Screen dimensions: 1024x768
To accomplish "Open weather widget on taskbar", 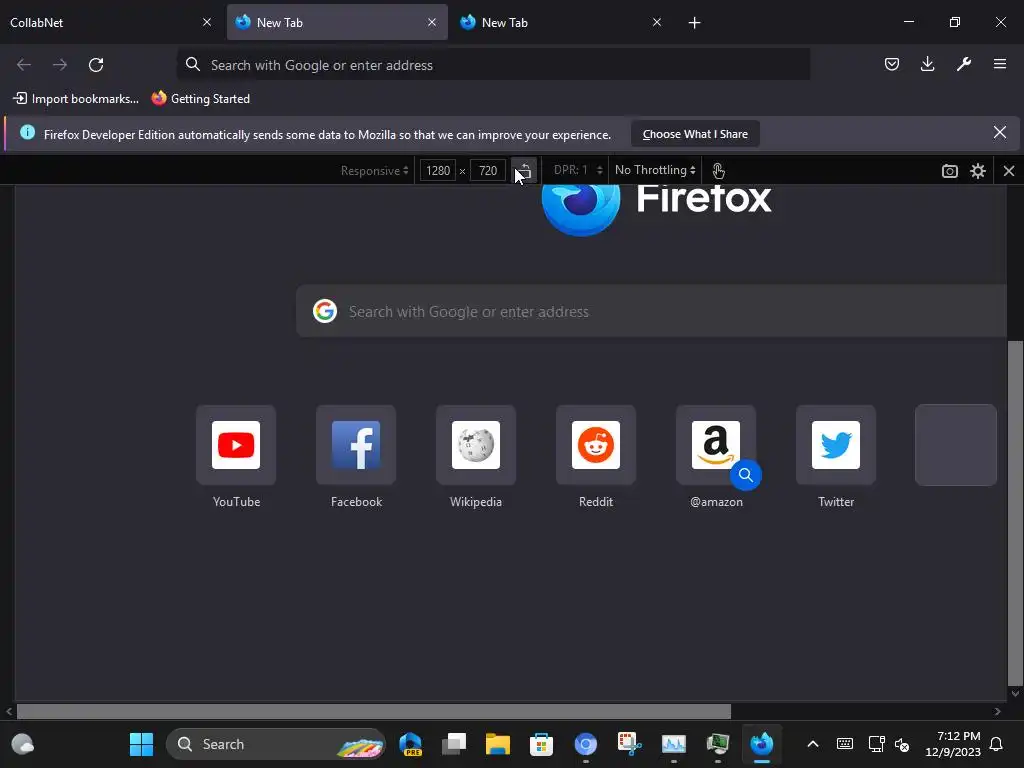I will coord(23,744).
